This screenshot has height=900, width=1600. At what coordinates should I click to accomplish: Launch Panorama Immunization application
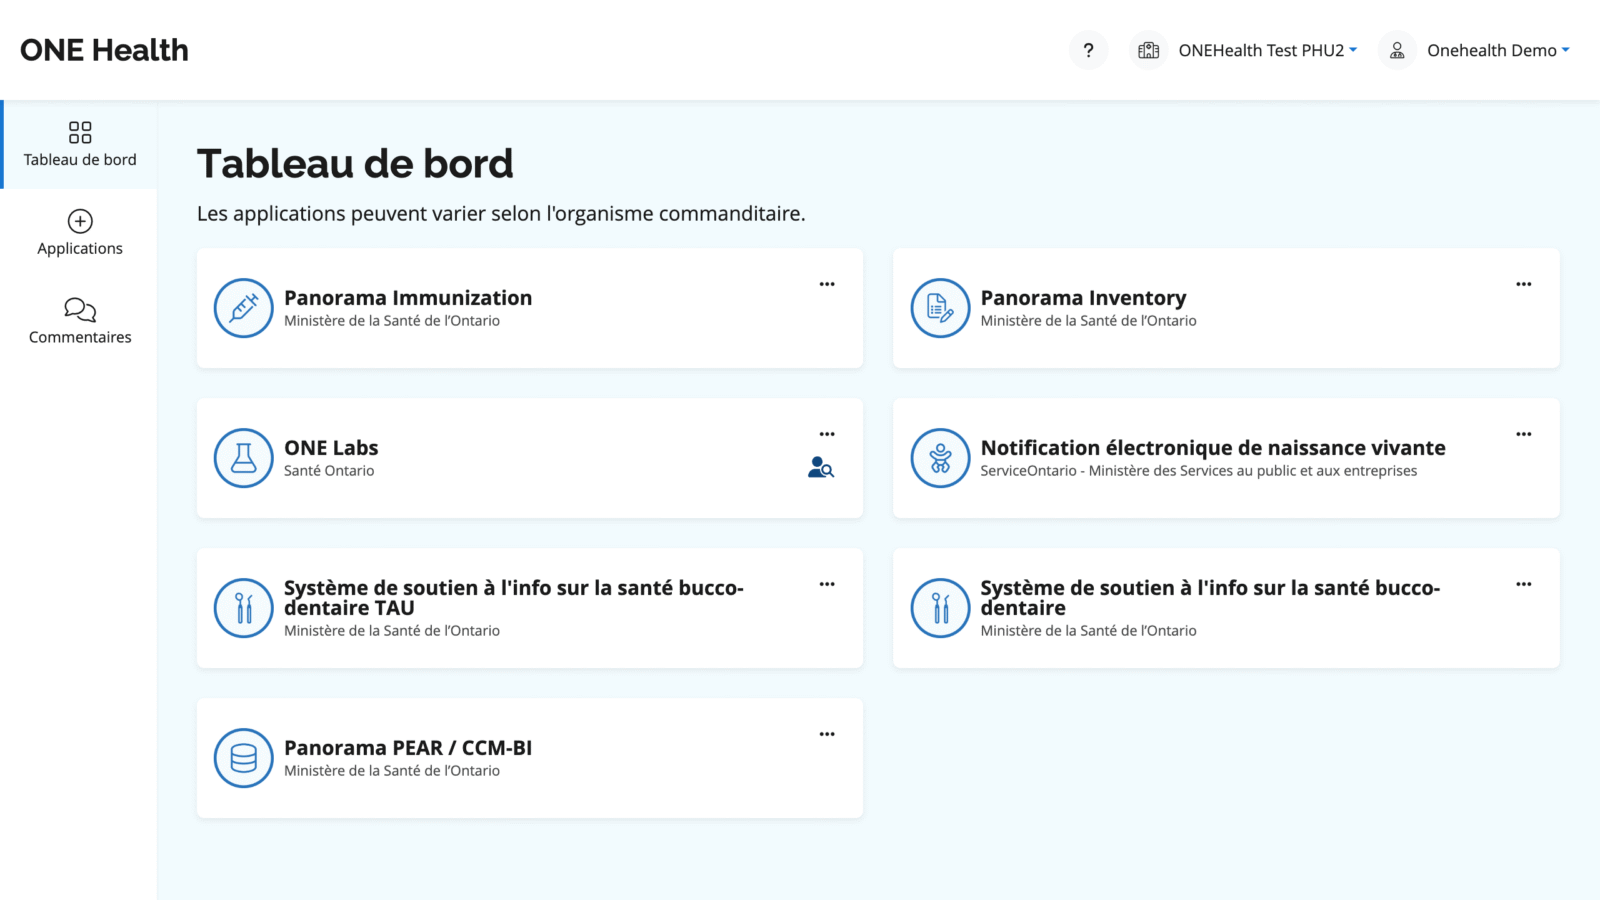(x=408, y=298)
